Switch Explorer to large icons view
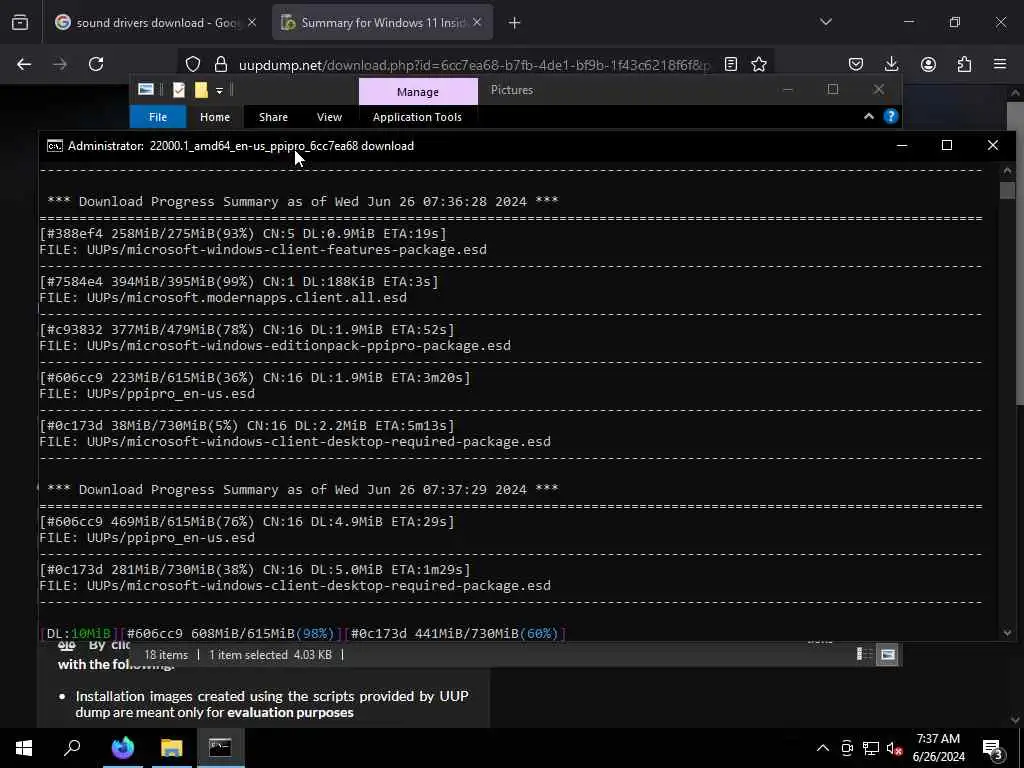 (888, 654)
